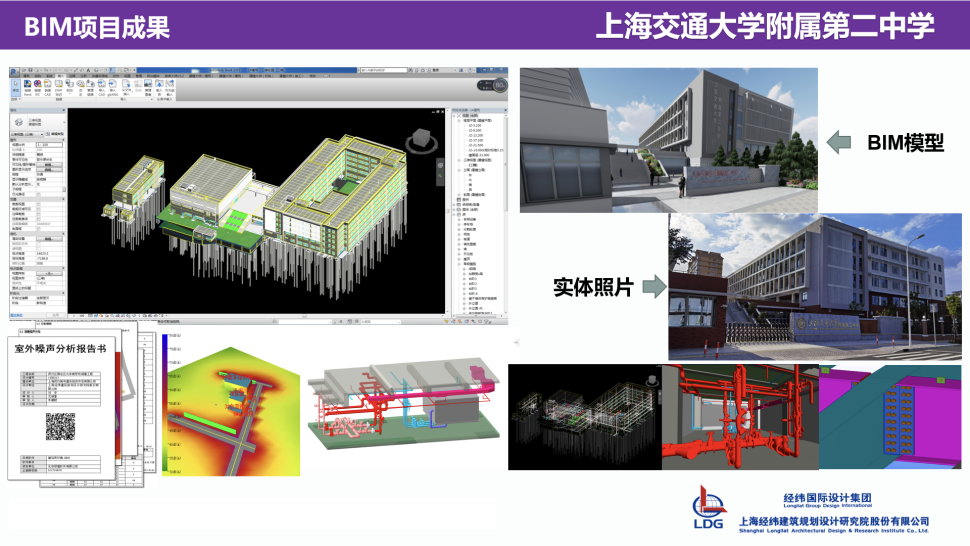Viewport: 970px width, 546px height.
Task: Open the Manage Images tool
Action: coord(148,87)
